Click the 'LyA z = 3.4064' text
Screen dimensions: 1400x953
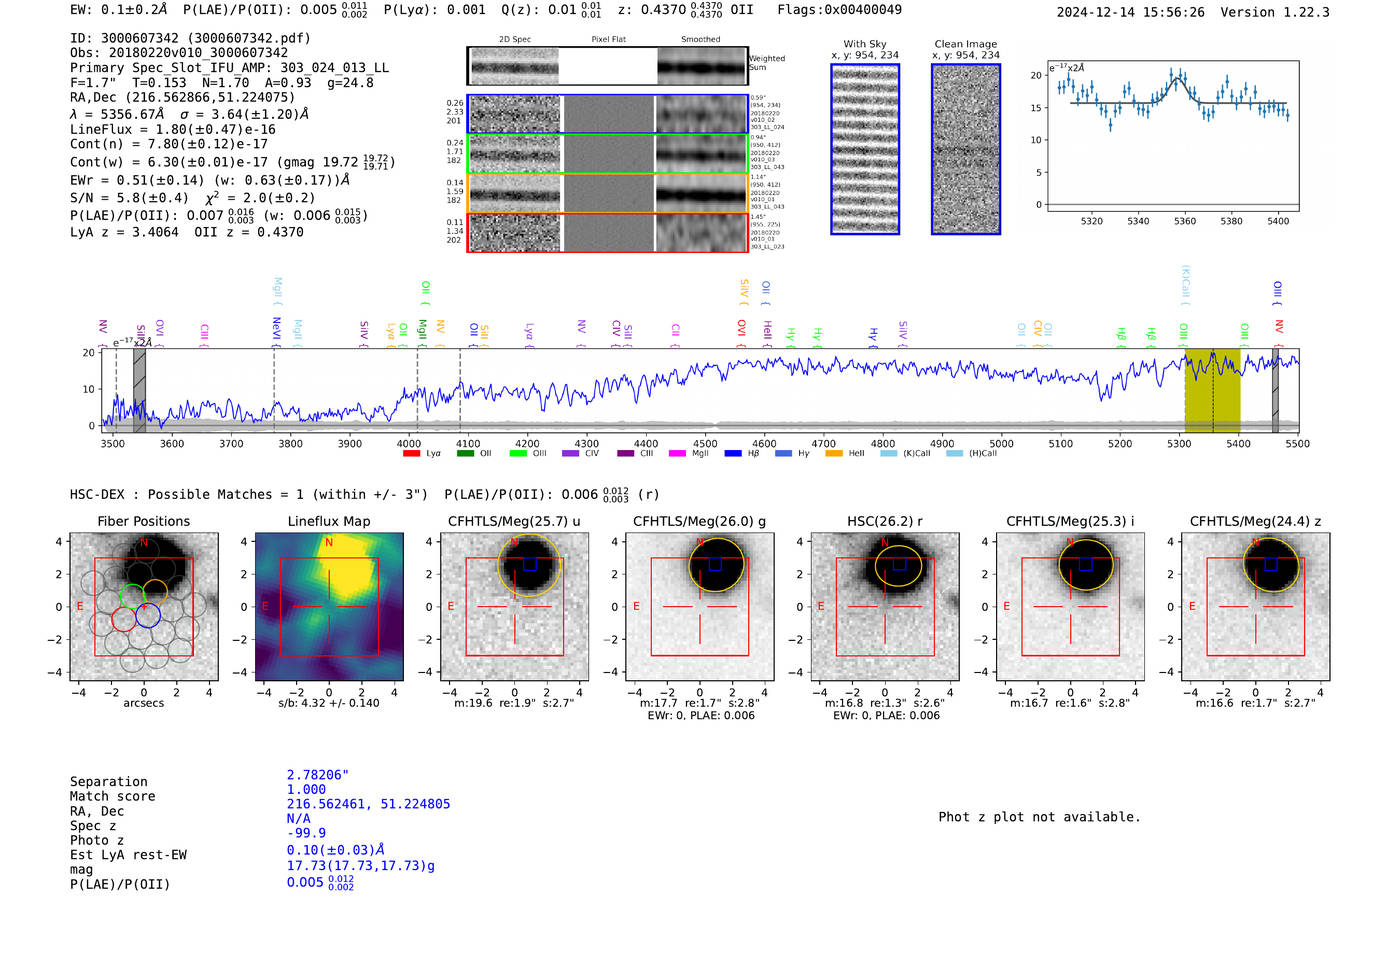click(x=124, y=232)
